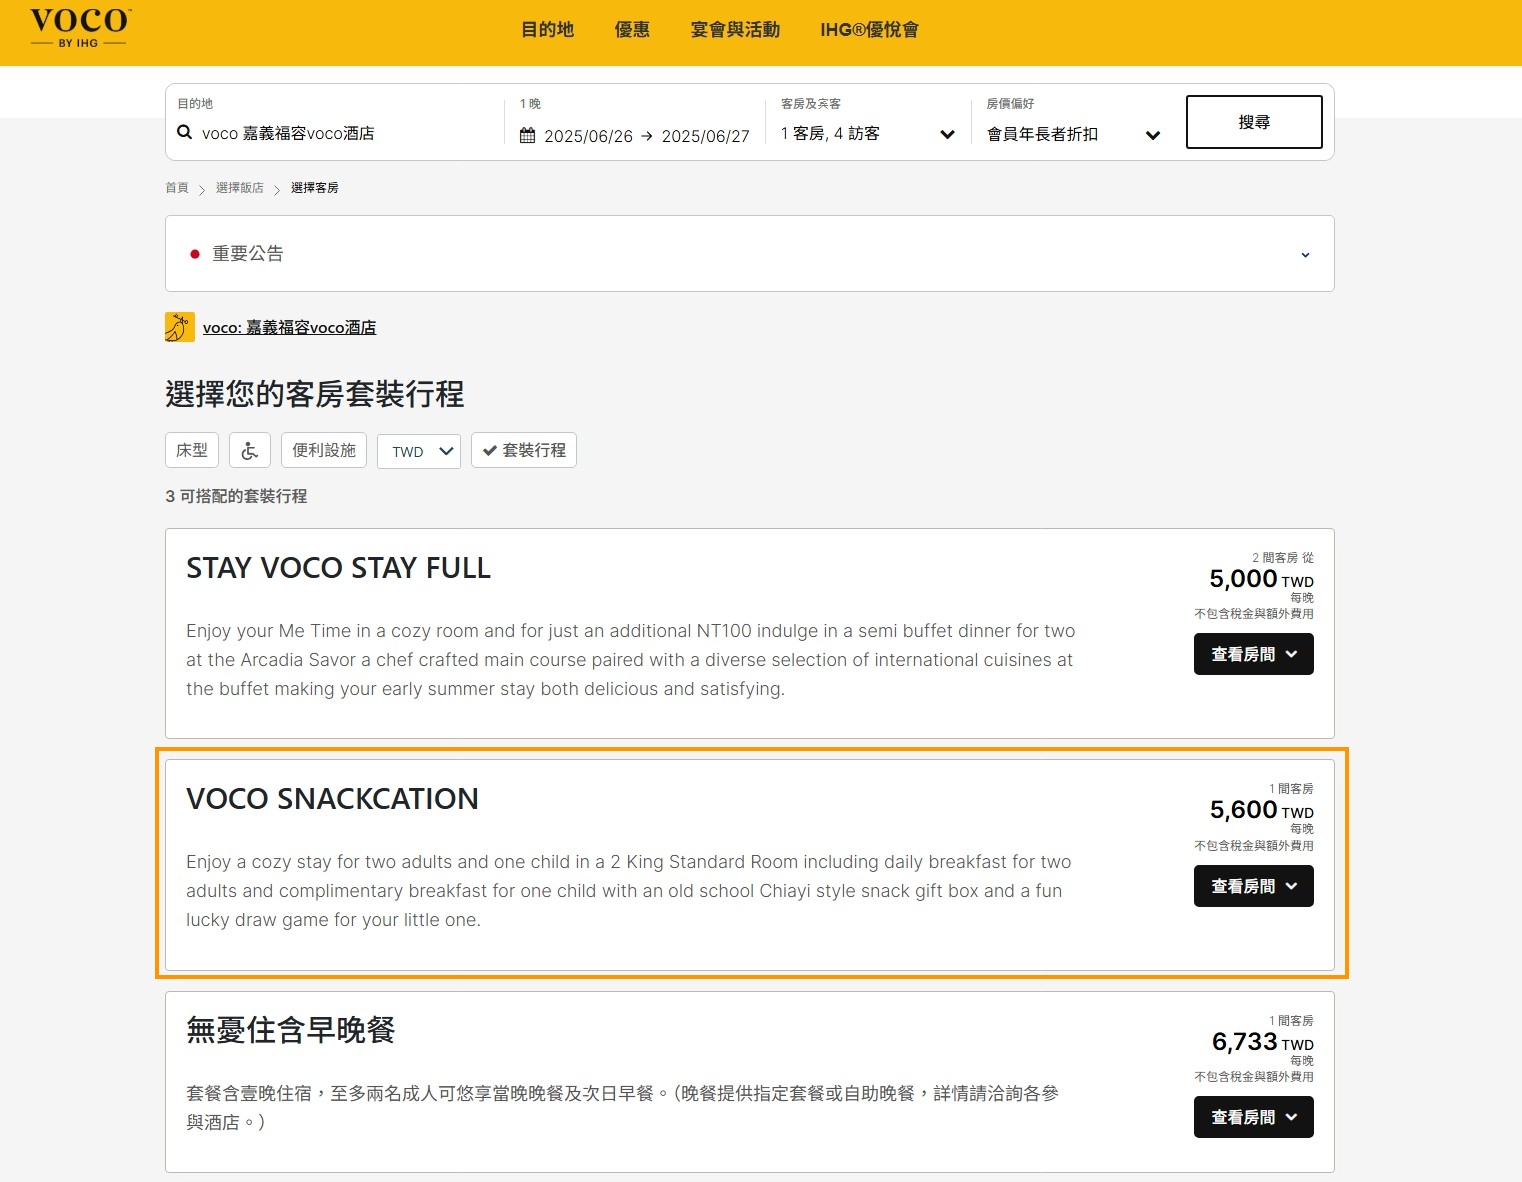Click the check-out date 2025/06/27

click(x=705, y=136)
